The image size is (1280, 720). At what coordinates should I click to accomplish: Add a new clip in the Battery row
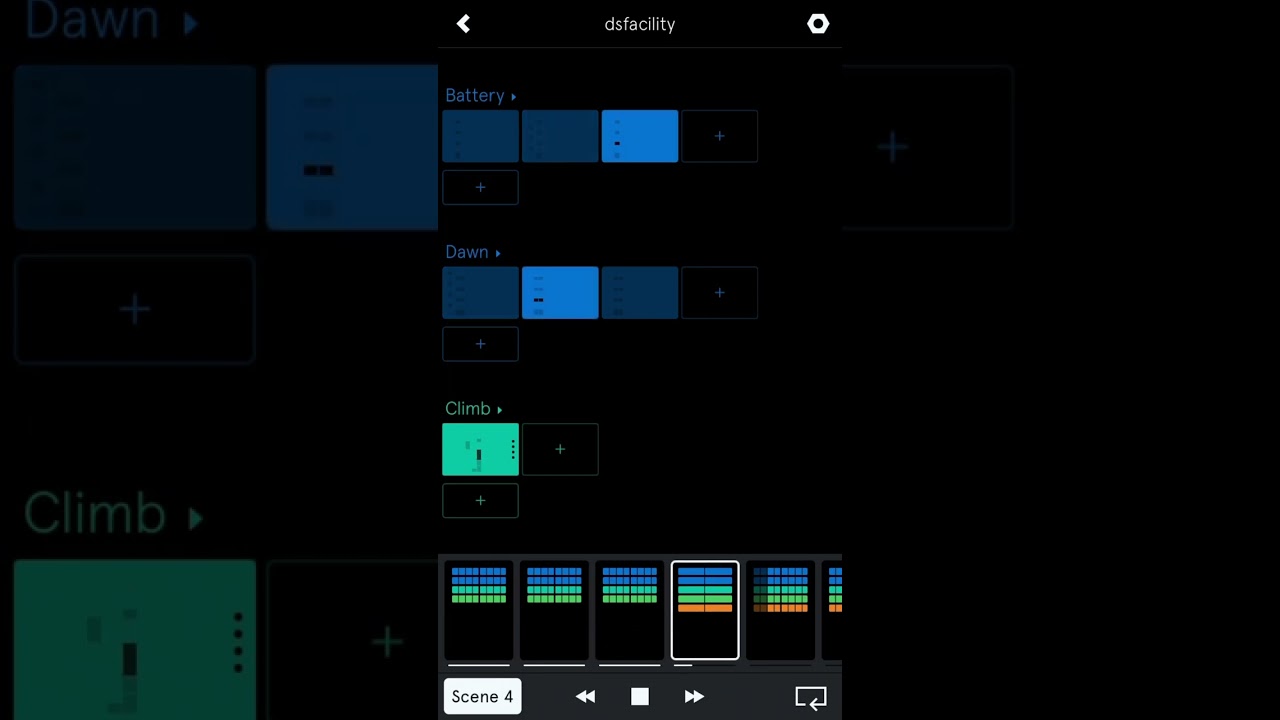719,136
